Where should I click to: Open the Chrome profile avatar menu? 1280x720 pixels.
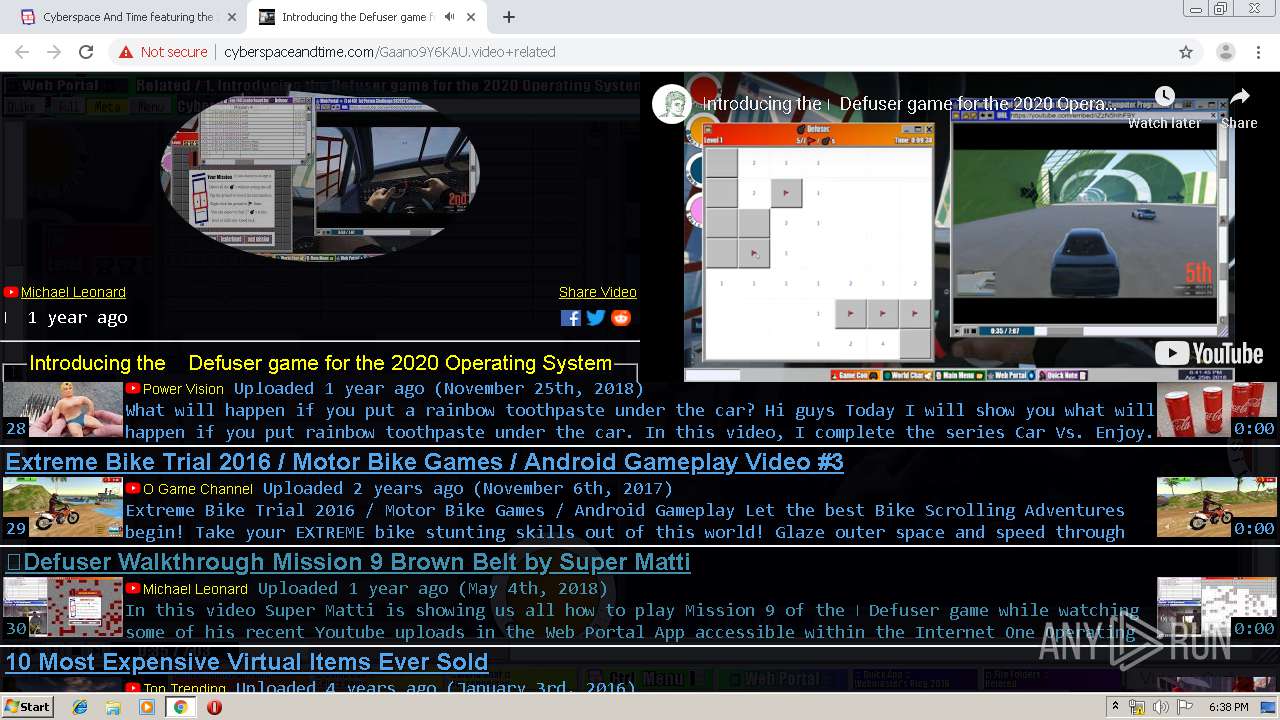coord(1225,52)
